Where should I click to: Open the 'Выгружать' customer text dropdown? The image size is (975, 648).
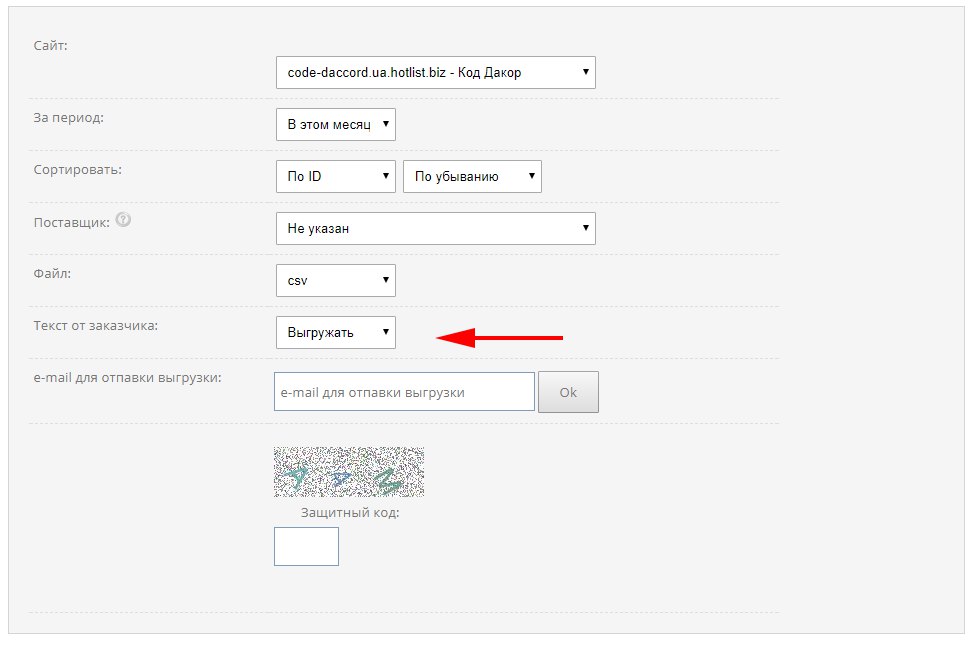pos(336,333)
